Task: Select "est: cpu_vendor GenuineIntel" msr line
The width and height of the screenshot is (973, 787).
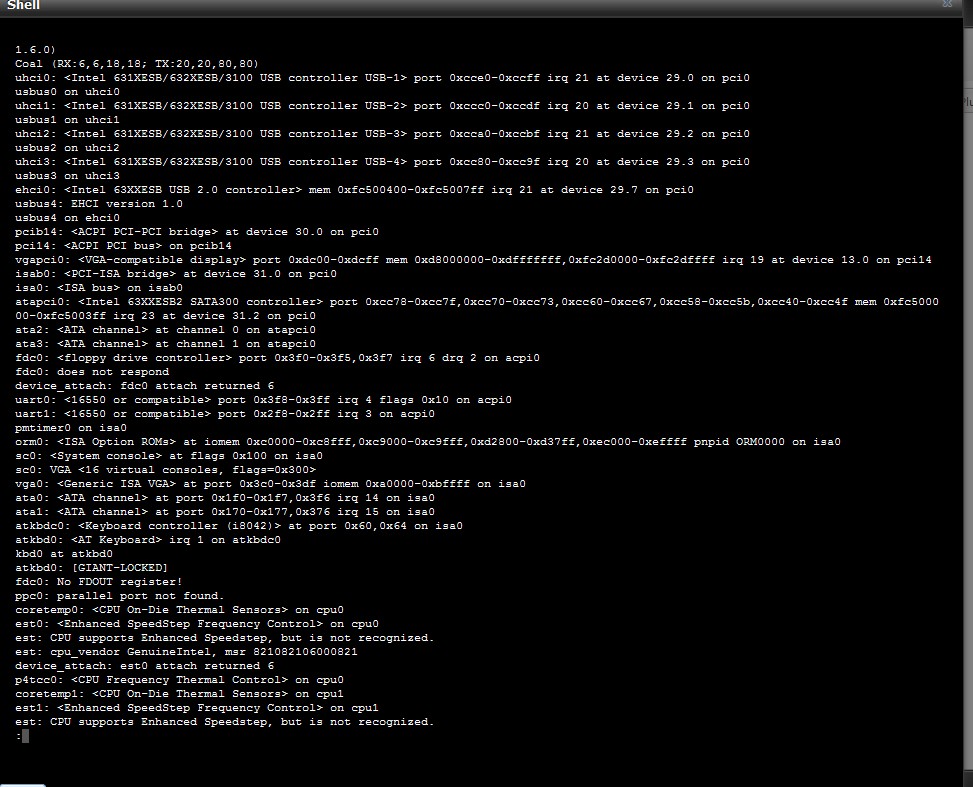Action: (186, 652)
